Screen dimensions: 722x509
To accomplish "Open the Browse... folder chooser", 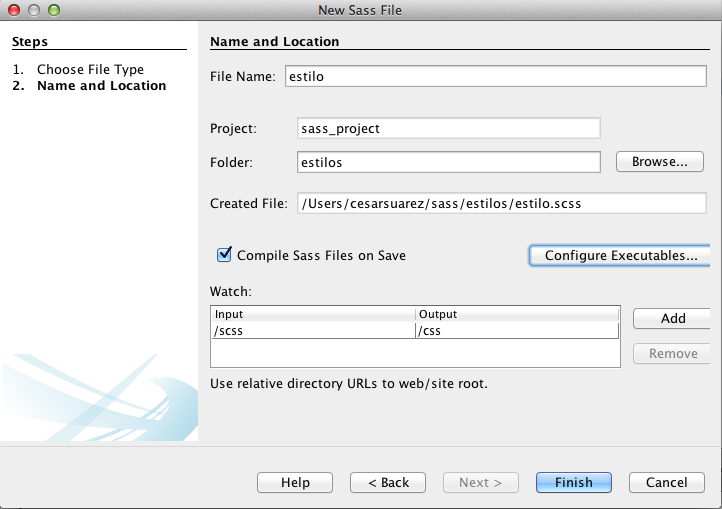I will (659, 162).
